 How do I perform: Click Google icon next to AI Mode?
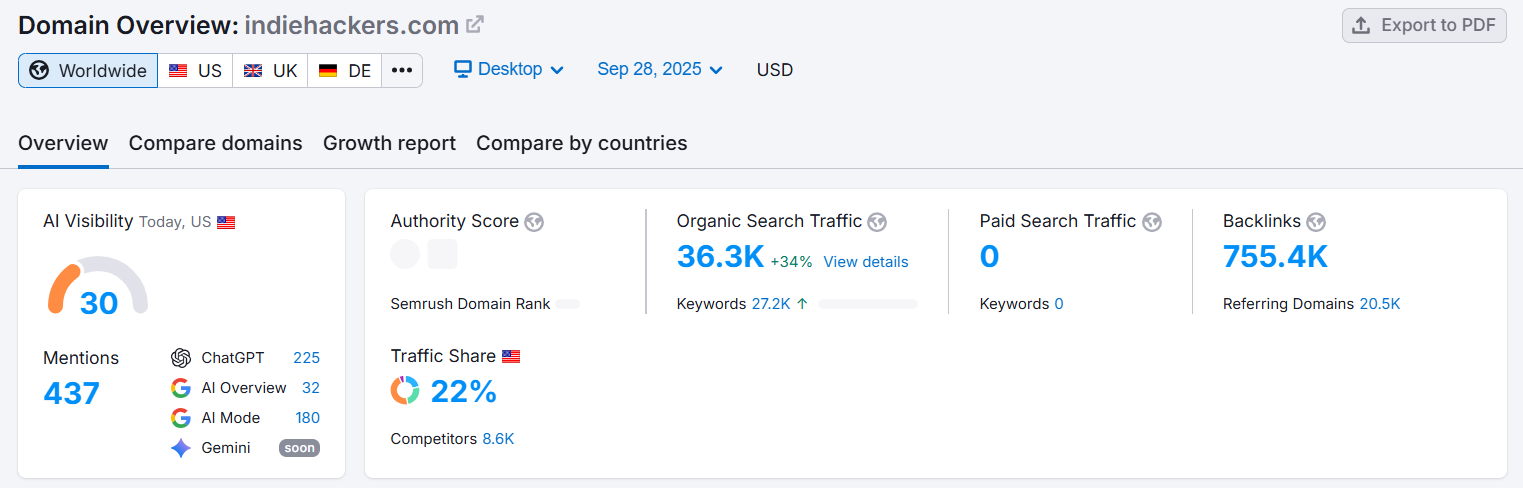(181, 418)
